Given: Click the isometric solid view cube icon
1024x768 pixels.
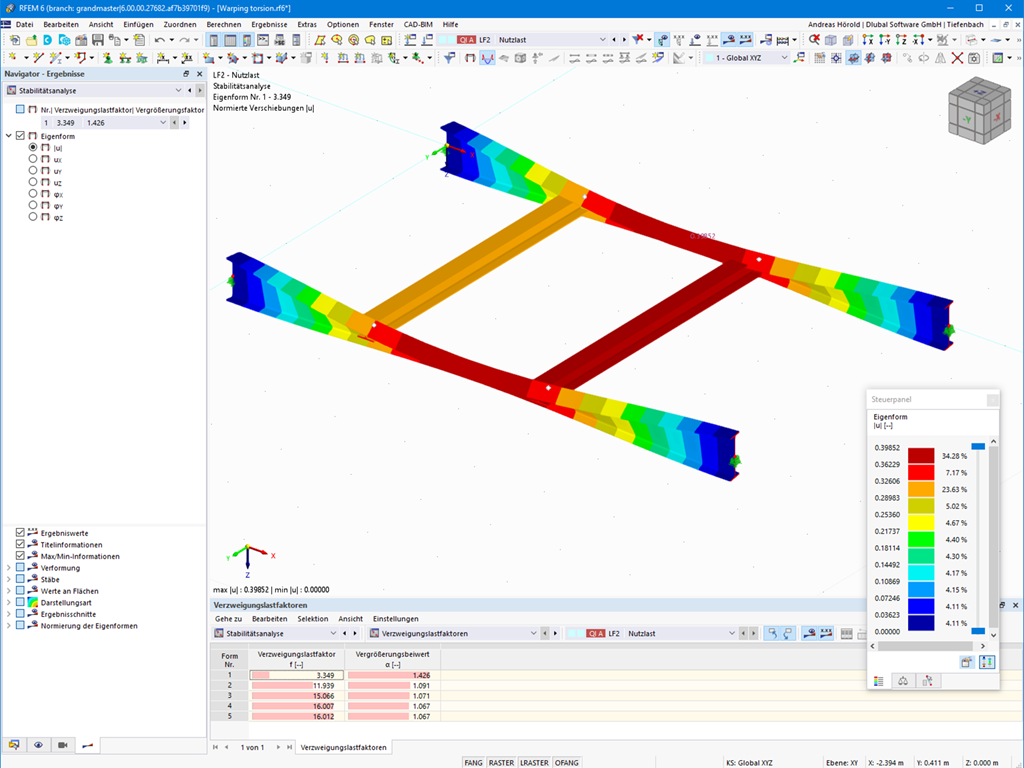Looking at the screenshot, I should coord(831,40).
